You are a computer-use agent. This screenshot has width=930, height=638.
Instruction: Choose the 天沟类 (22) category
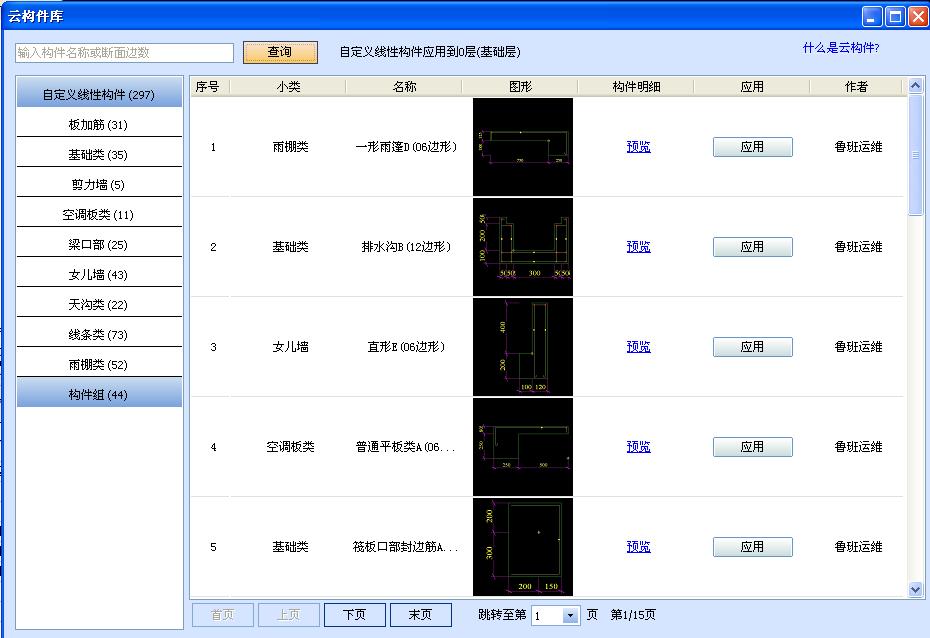point(99,305)
